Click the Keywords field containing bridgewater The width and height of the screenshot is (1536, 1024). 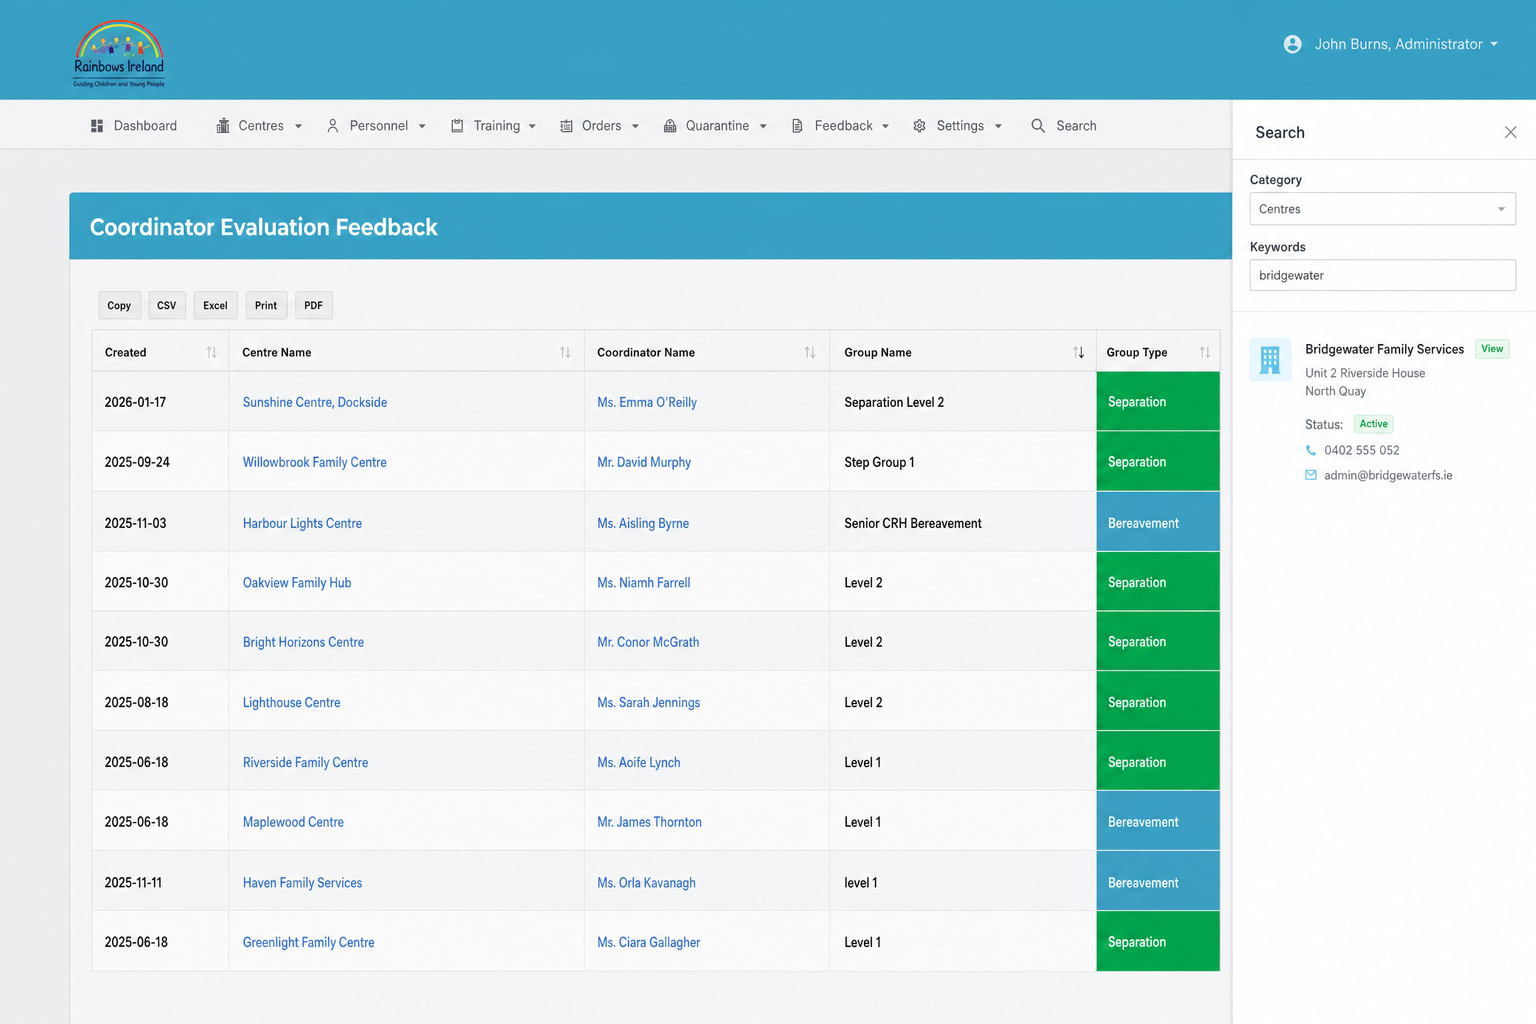point(1382,275)
